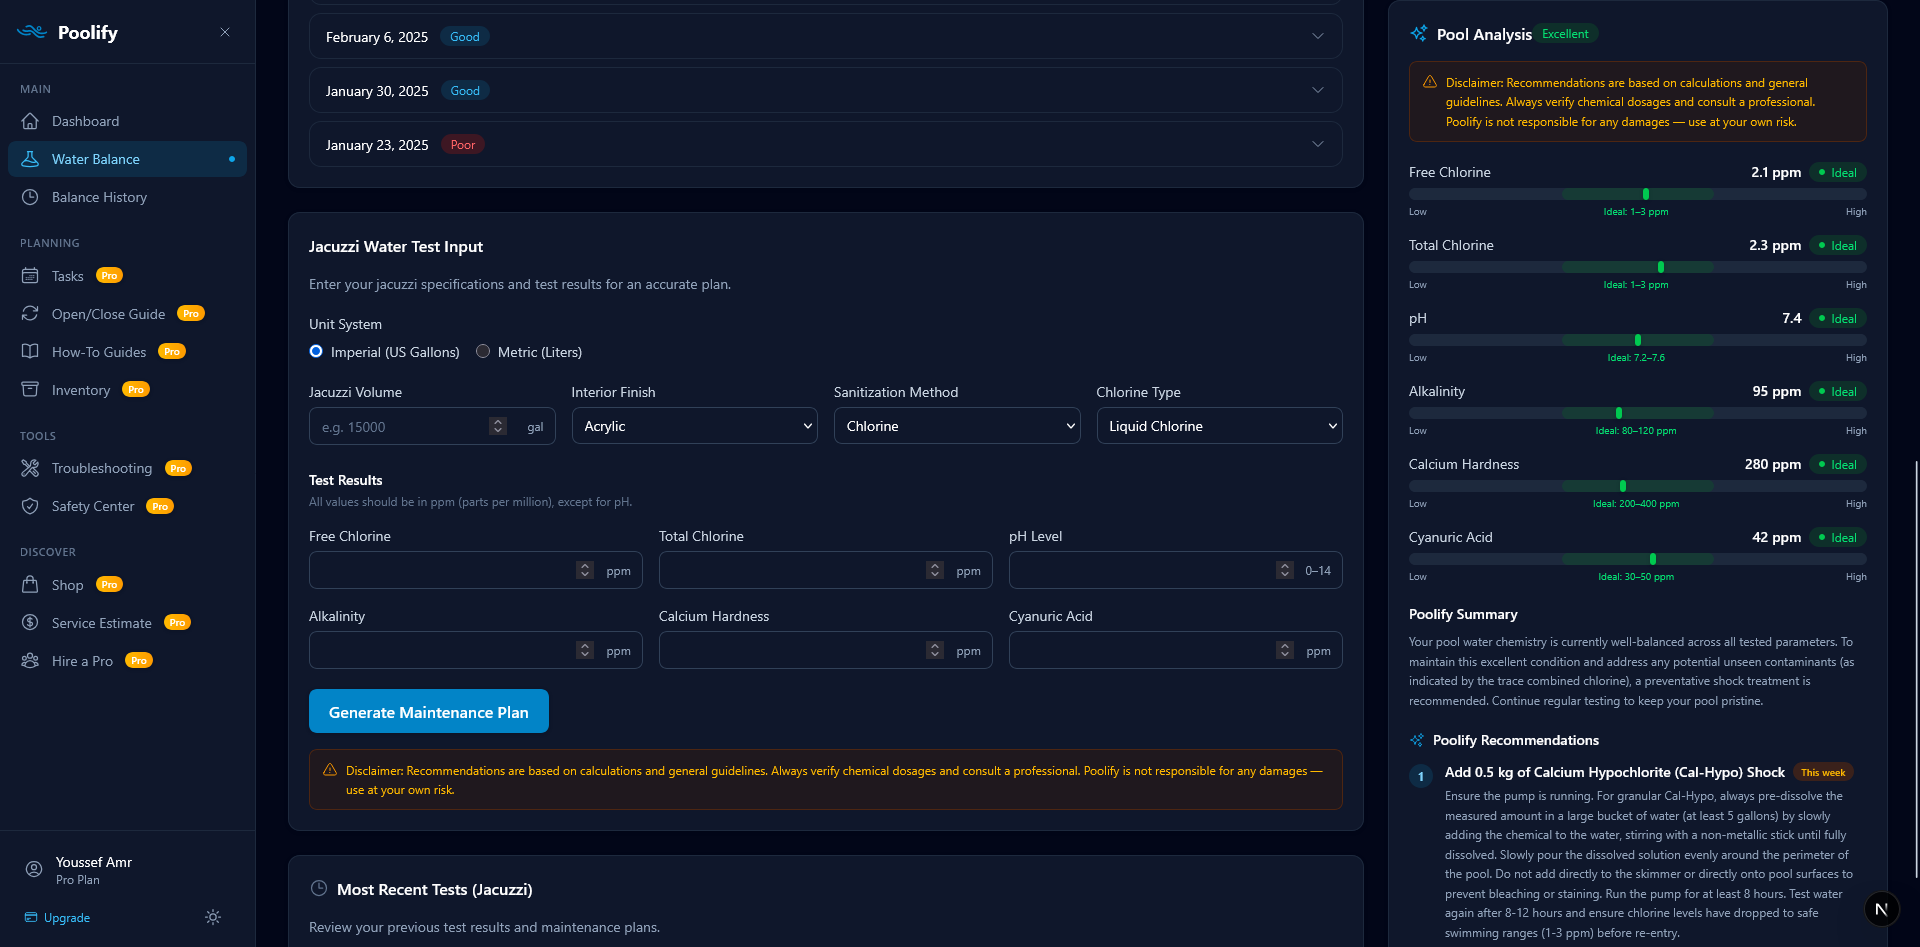Click Generate Maintenance Plan button
This screenshot has width=1920, height=947.
[x=429, y=711]
